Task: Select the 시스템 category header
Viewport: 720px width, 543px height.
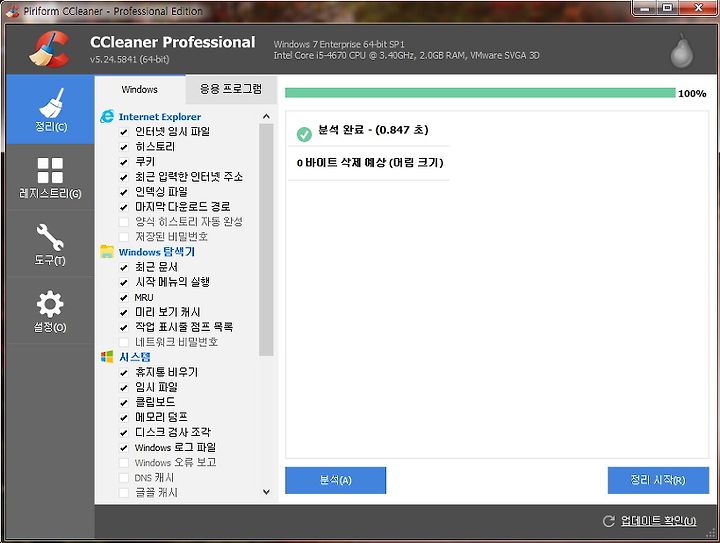Action: 135,357
